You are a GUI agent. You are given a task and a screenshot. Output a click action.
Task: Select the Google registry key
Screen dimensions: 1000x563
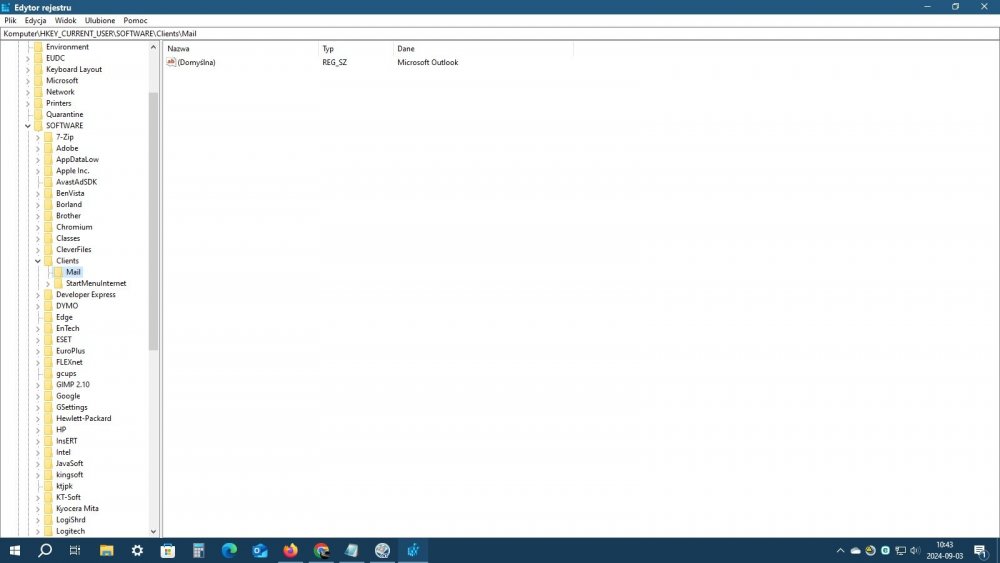pyautogui.click(x=68, y=396)
